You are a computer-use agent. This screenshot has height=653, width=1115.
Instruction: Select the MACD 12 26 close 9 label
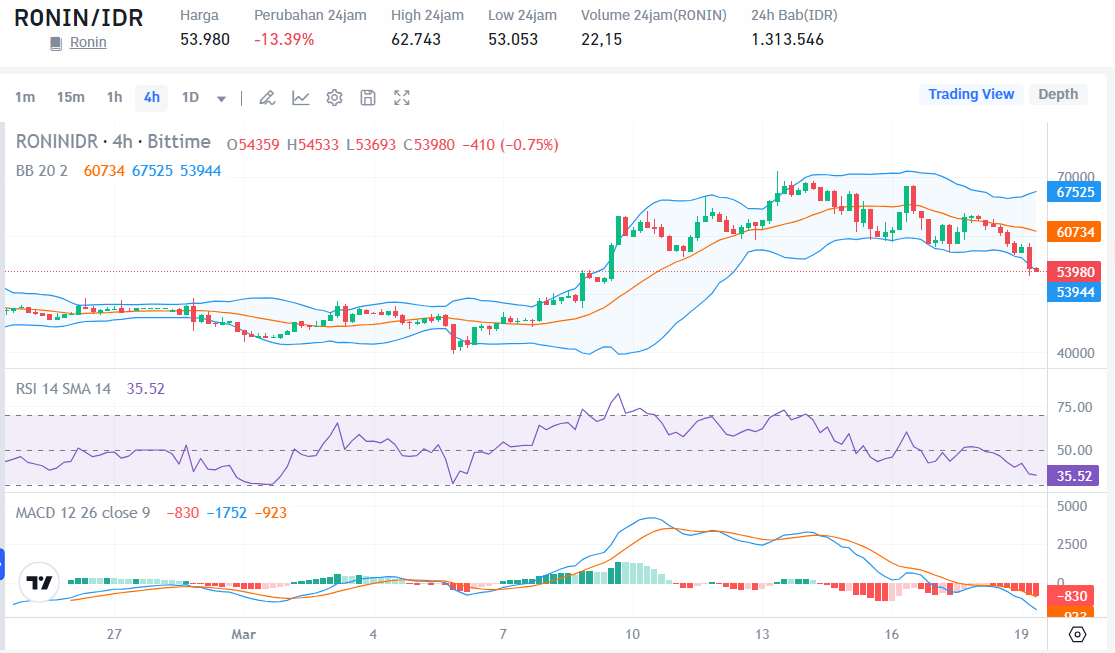tap(83, 513)
